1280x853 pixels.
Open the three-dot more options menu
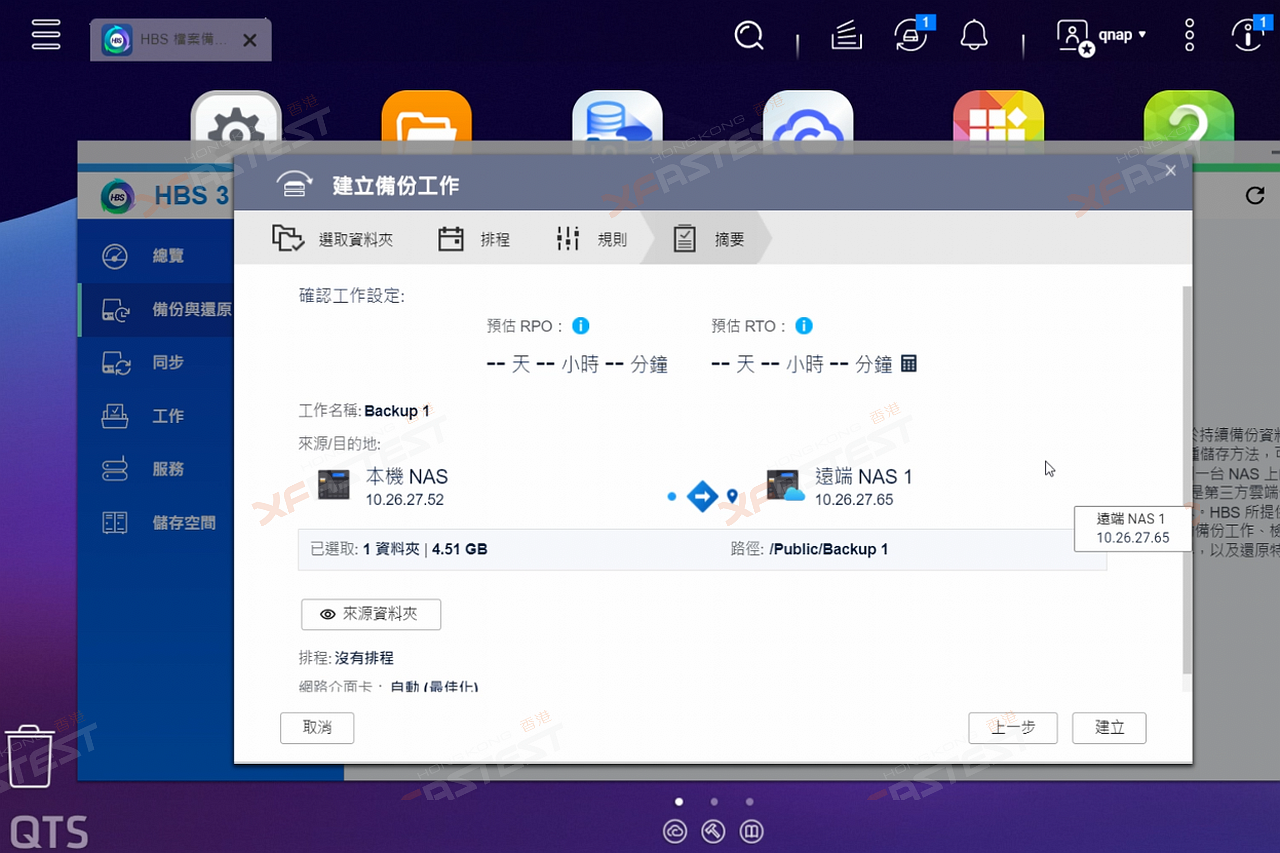(x=1189, y=36)
